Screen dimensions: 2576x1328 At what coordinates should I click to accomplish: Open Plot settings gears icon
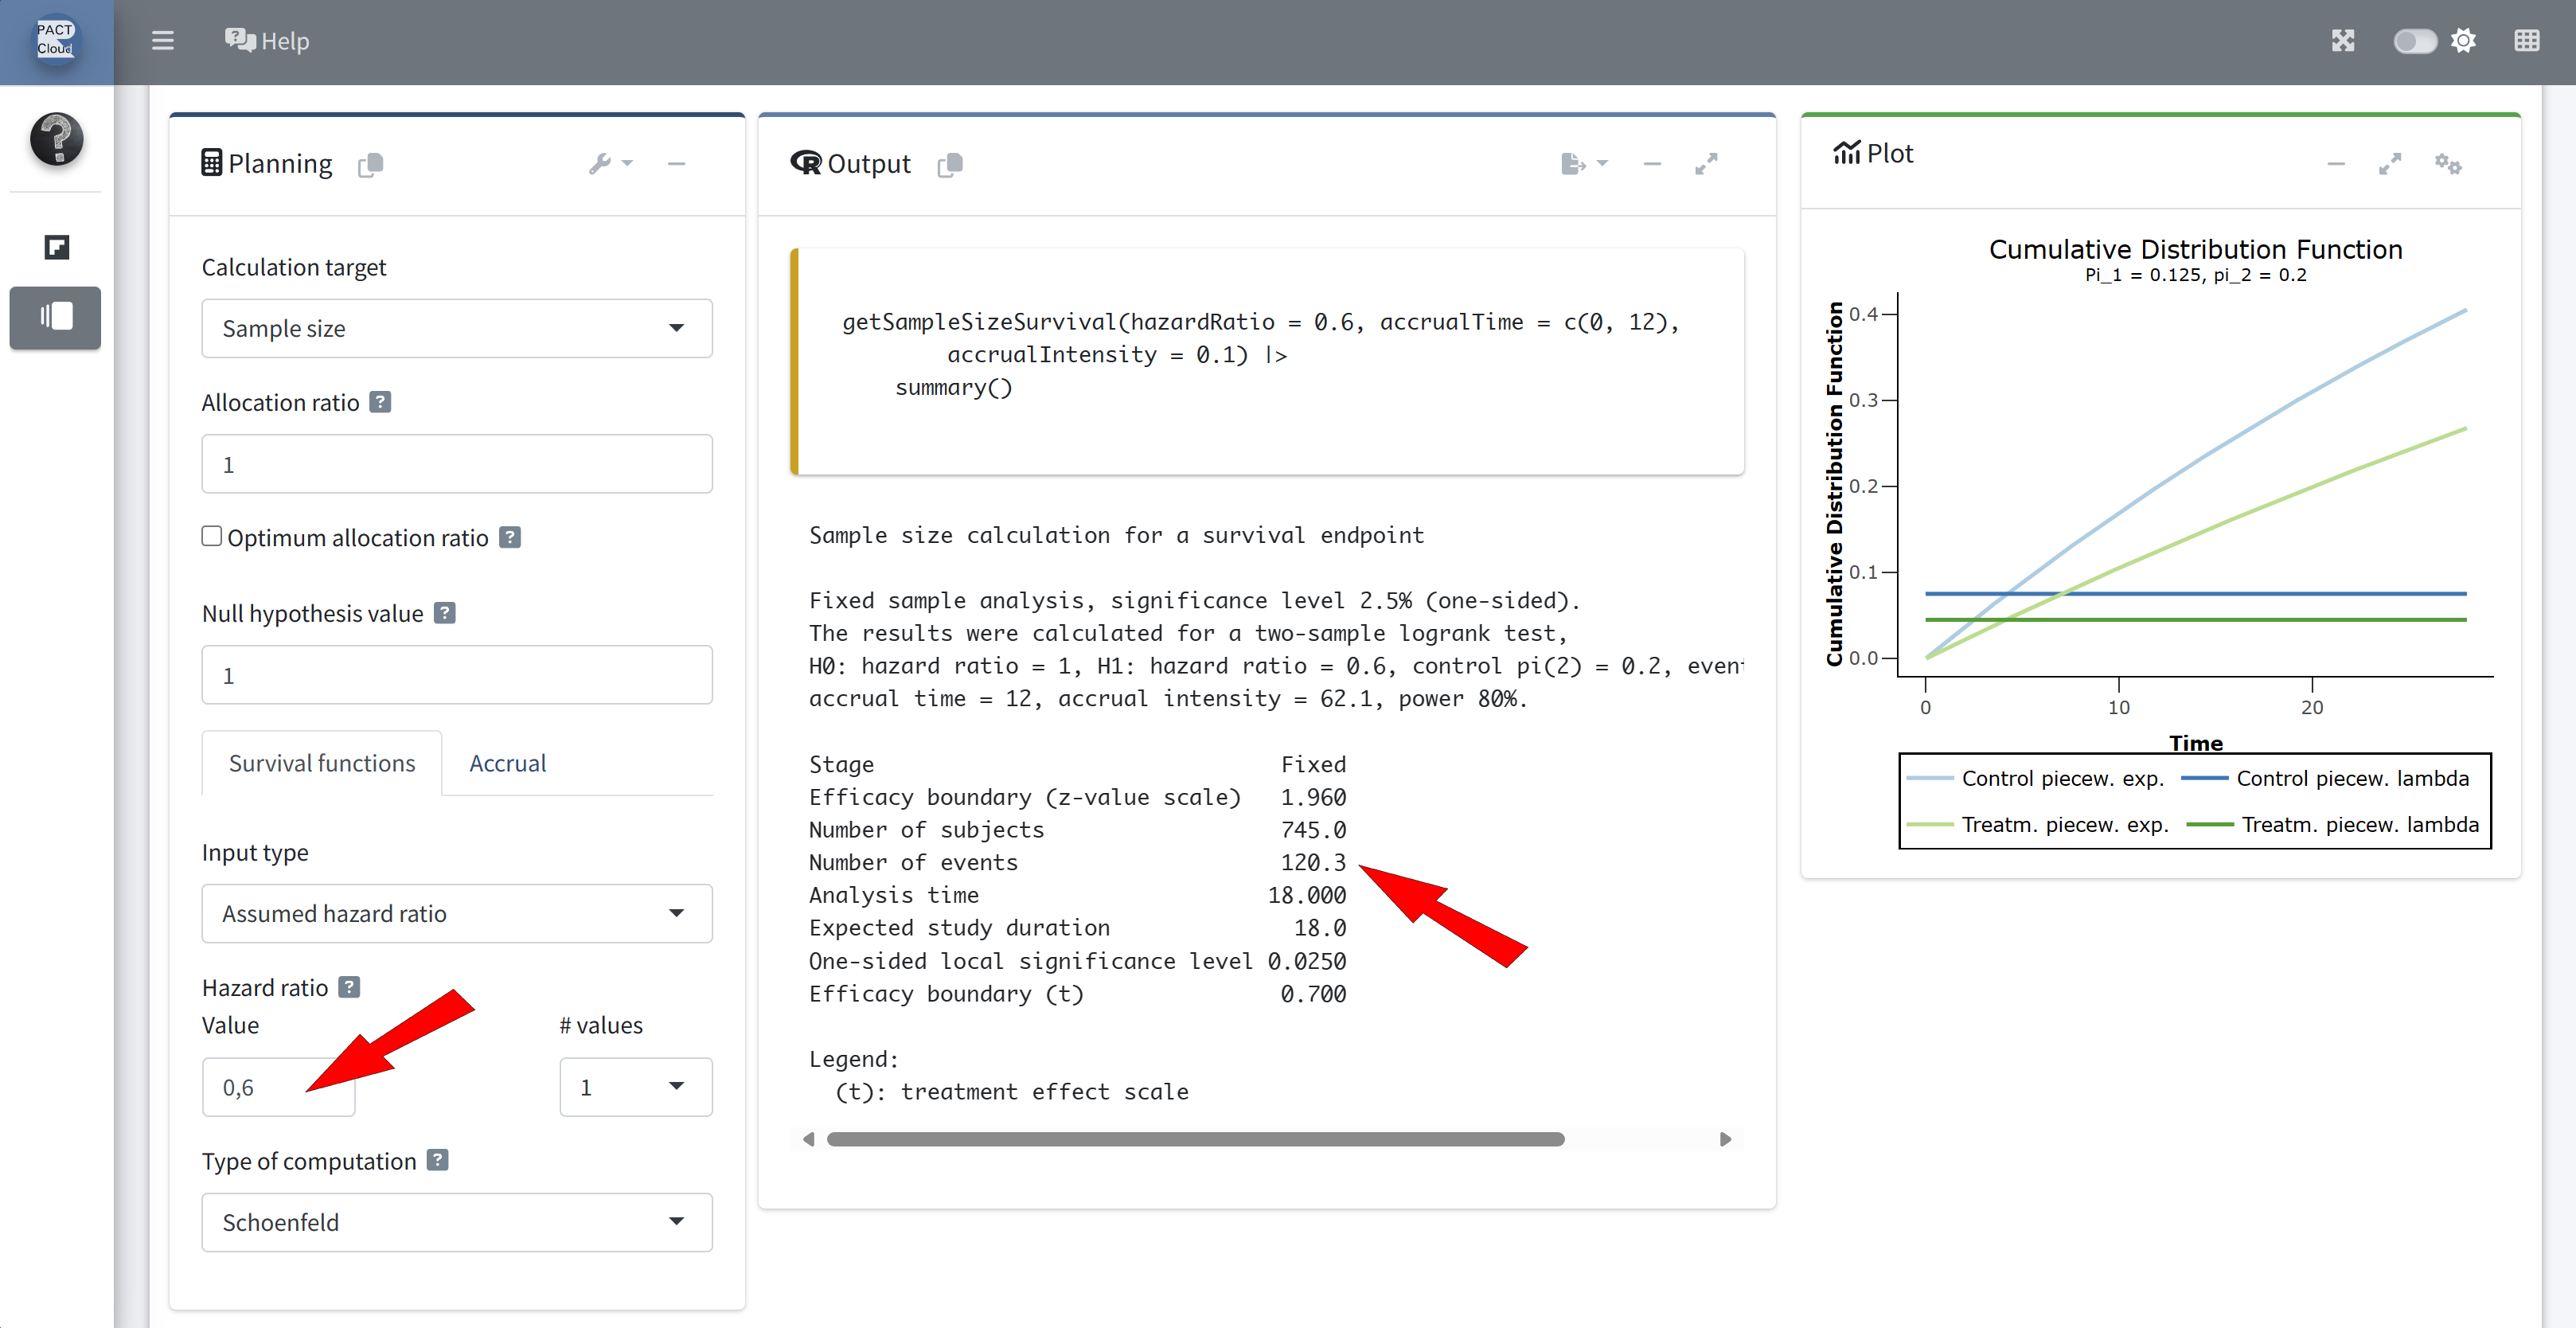click(x=2447, y=163)
